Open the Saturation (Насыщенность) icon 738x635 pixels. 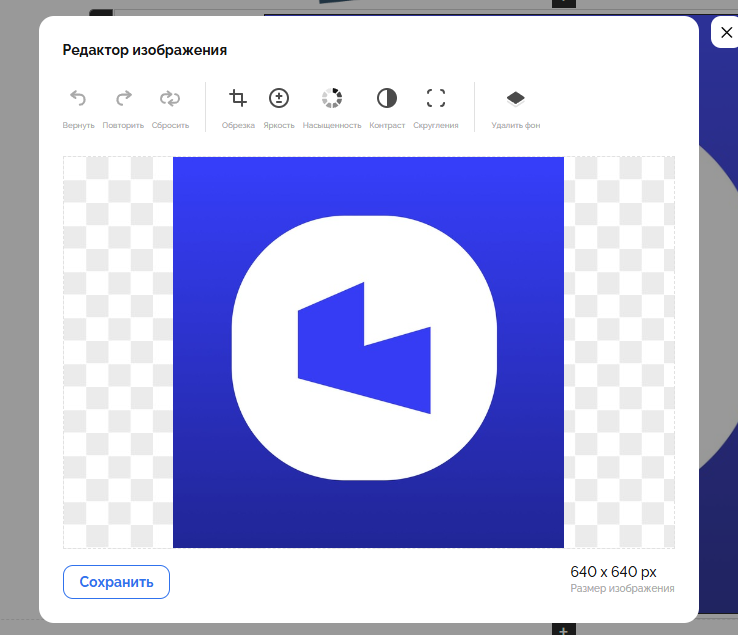pyautogui.click(x=332, y=98)
